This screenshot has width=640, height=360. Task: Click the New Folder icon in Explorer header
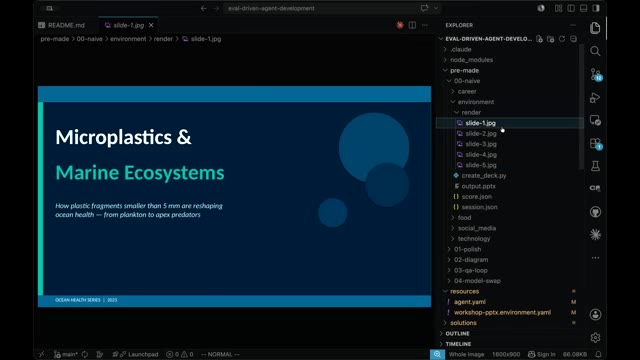coord(551,39)
